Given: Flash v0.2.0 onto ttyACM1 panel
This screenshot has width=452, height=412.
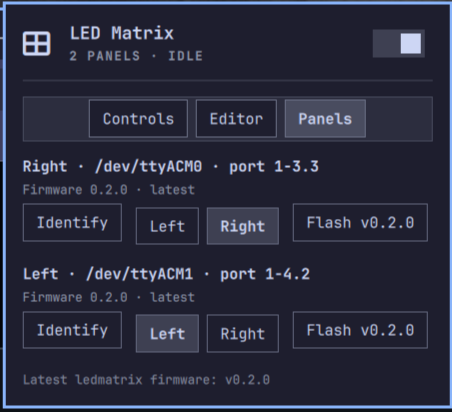Looking at the screenshot, I should coord(360,330).
